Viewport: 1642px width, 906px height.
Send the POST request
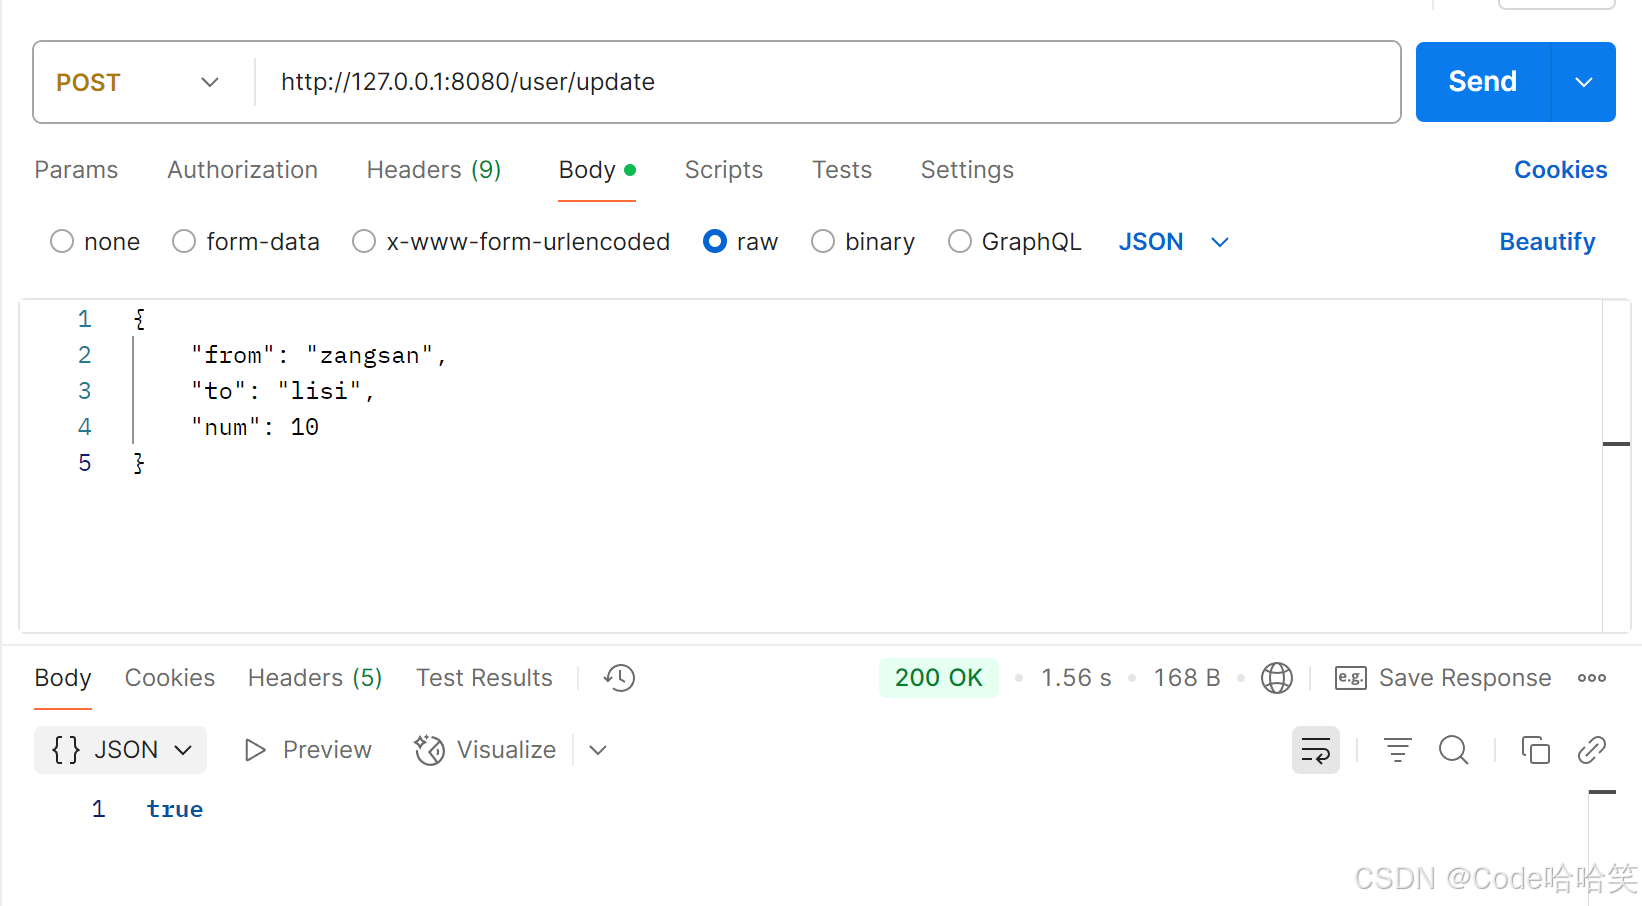(x=1483, y=82)
